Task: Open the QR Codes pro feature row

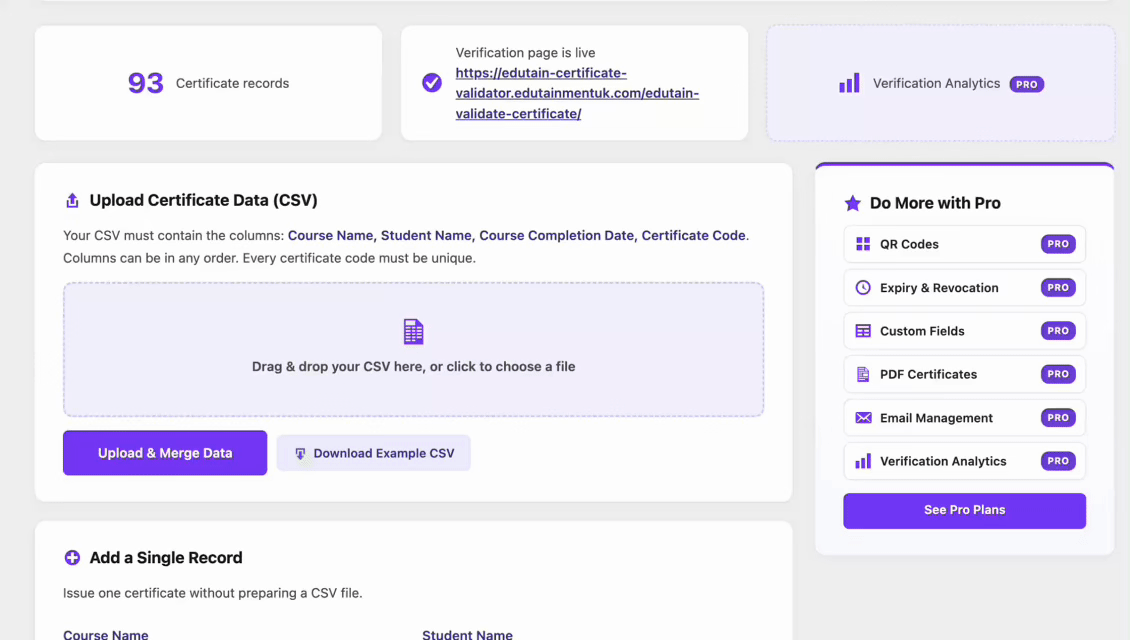Action: [964, 244]
